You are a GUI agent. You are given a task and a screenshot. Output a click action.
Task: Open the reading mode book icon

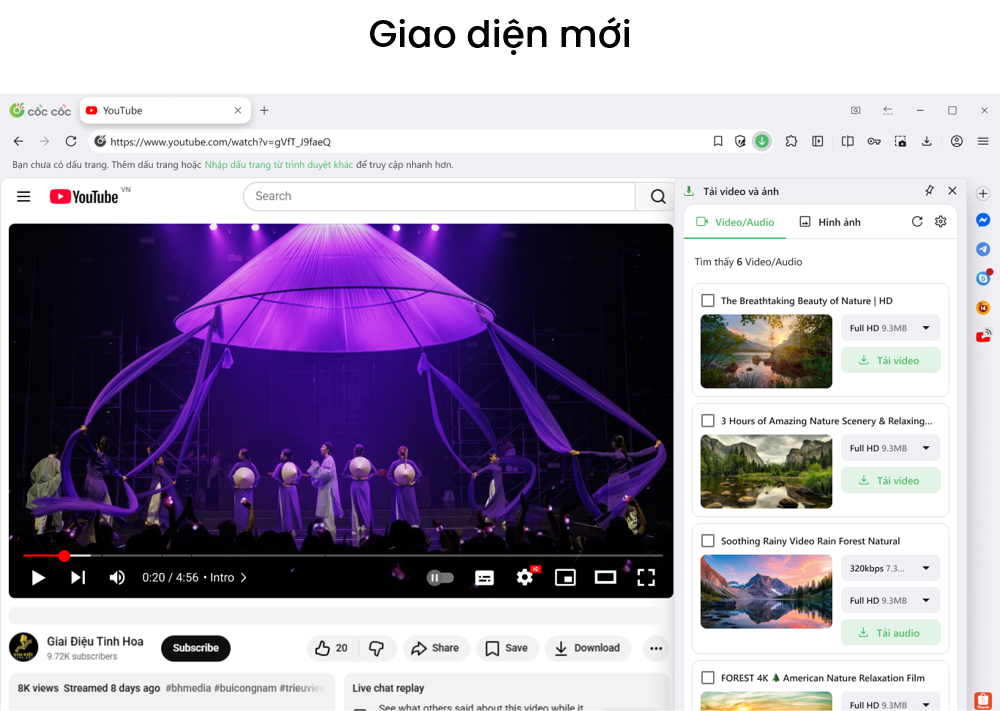coord(848,142)
